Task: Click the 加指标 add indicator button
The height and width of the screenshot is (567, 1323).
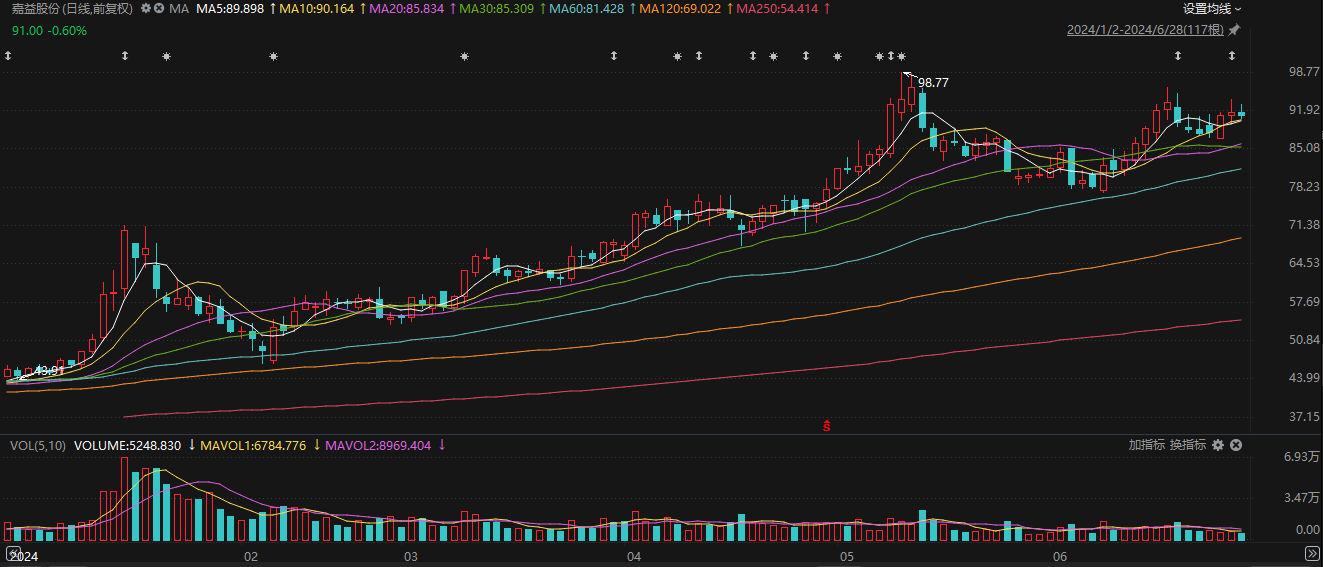Action: 1147,445
